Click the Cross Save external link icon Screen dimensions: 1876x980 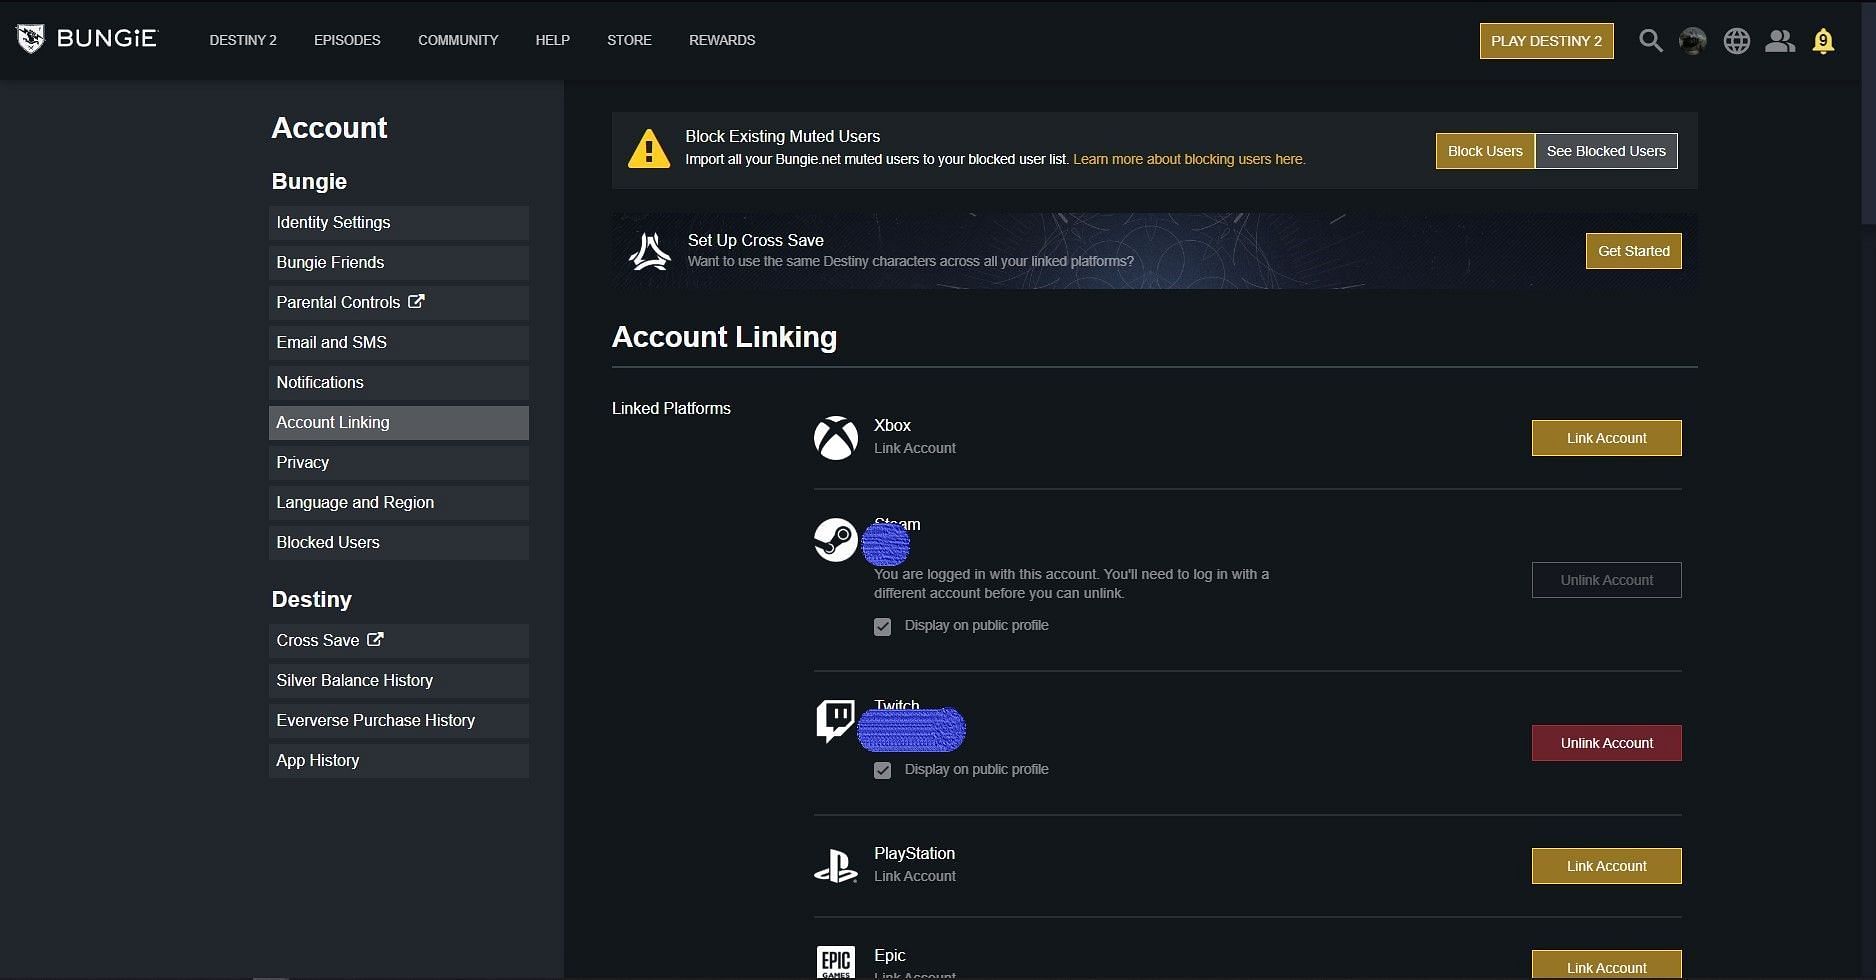(375, 639)
